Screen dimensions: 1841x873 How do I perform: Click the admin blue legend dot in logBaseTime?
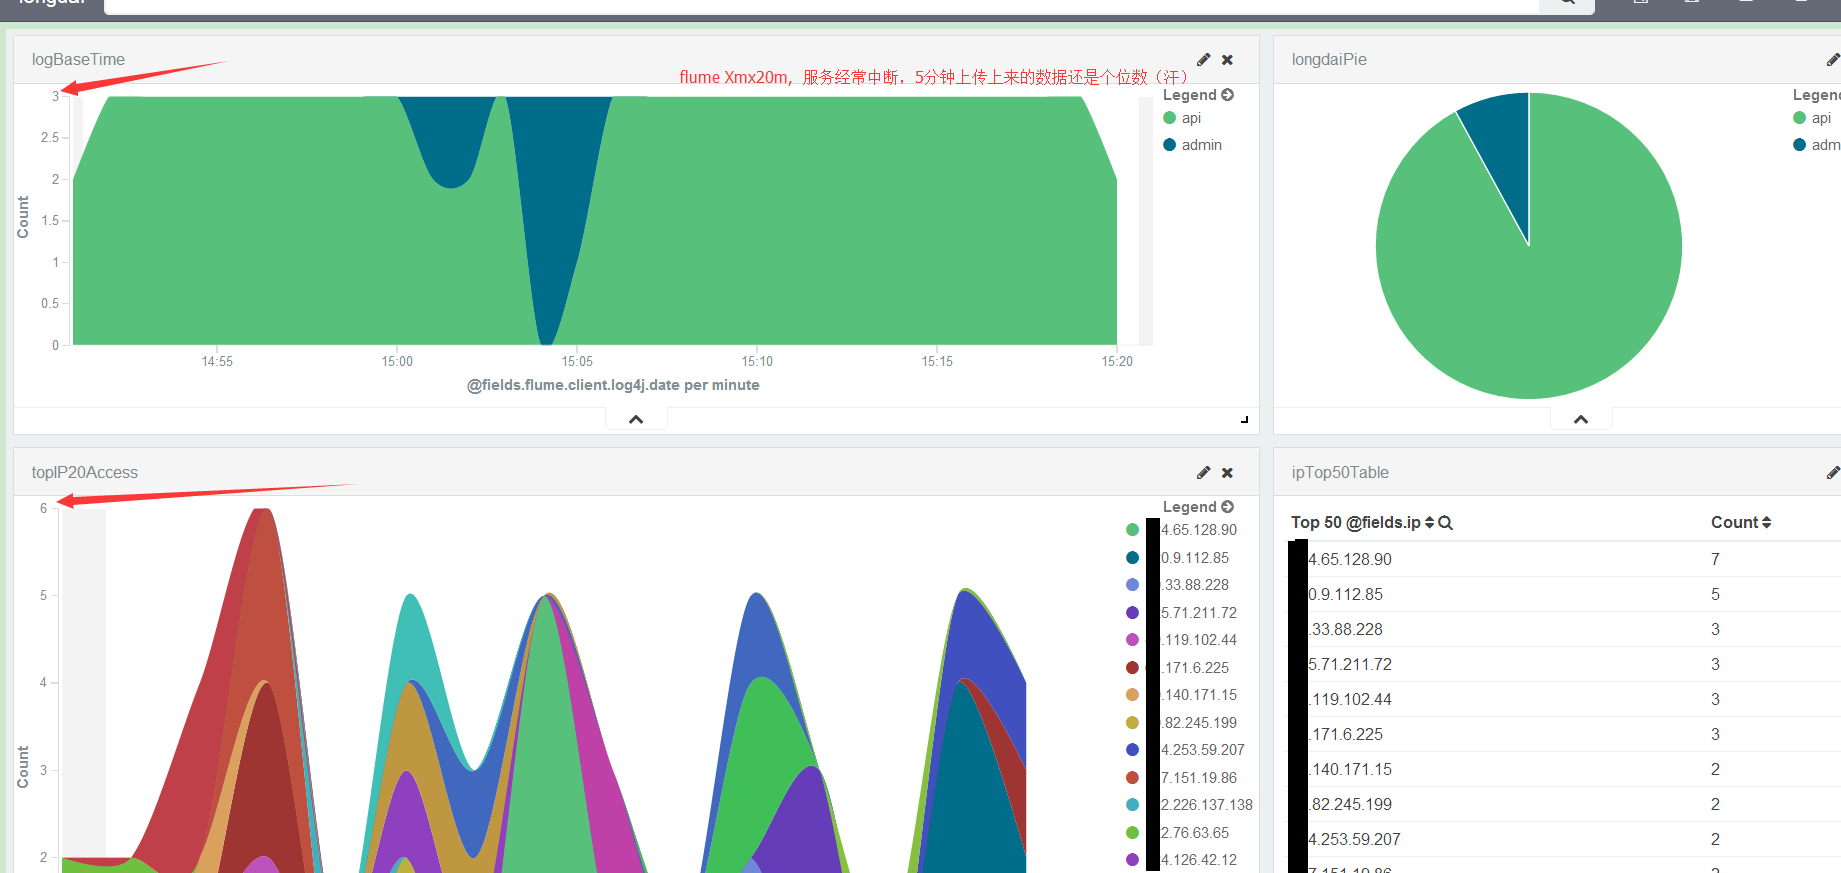[x=1170, y=145]
